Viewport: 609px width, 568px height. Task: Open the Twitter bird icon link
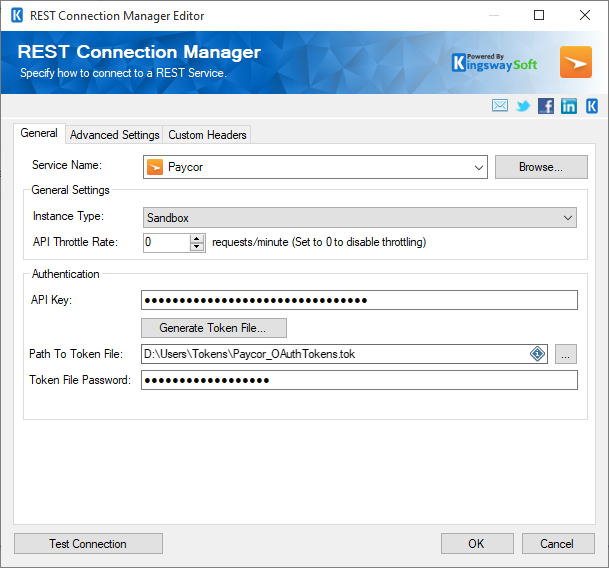[523, 106]
